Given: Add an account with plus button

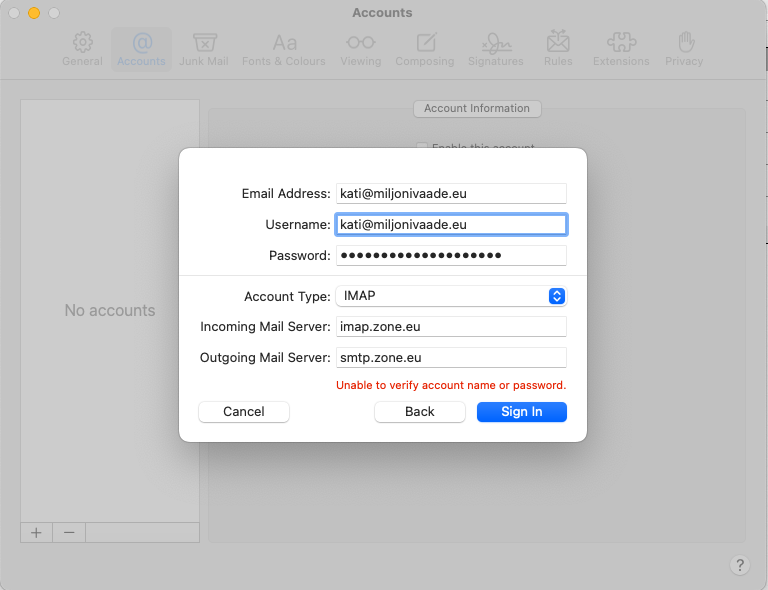Looking at the screenshot, I should (37, 533).
